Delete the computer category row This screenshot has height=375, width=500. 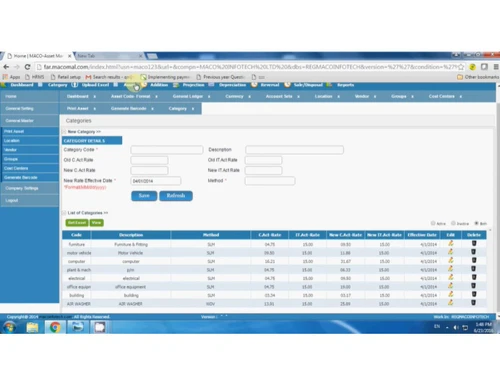tap(474, 260)
